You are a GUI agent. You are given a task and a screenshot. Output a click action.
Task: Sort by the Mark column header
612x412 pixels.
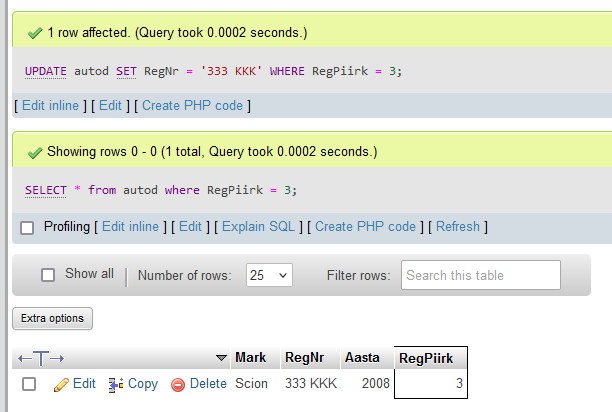coord(250,357)
